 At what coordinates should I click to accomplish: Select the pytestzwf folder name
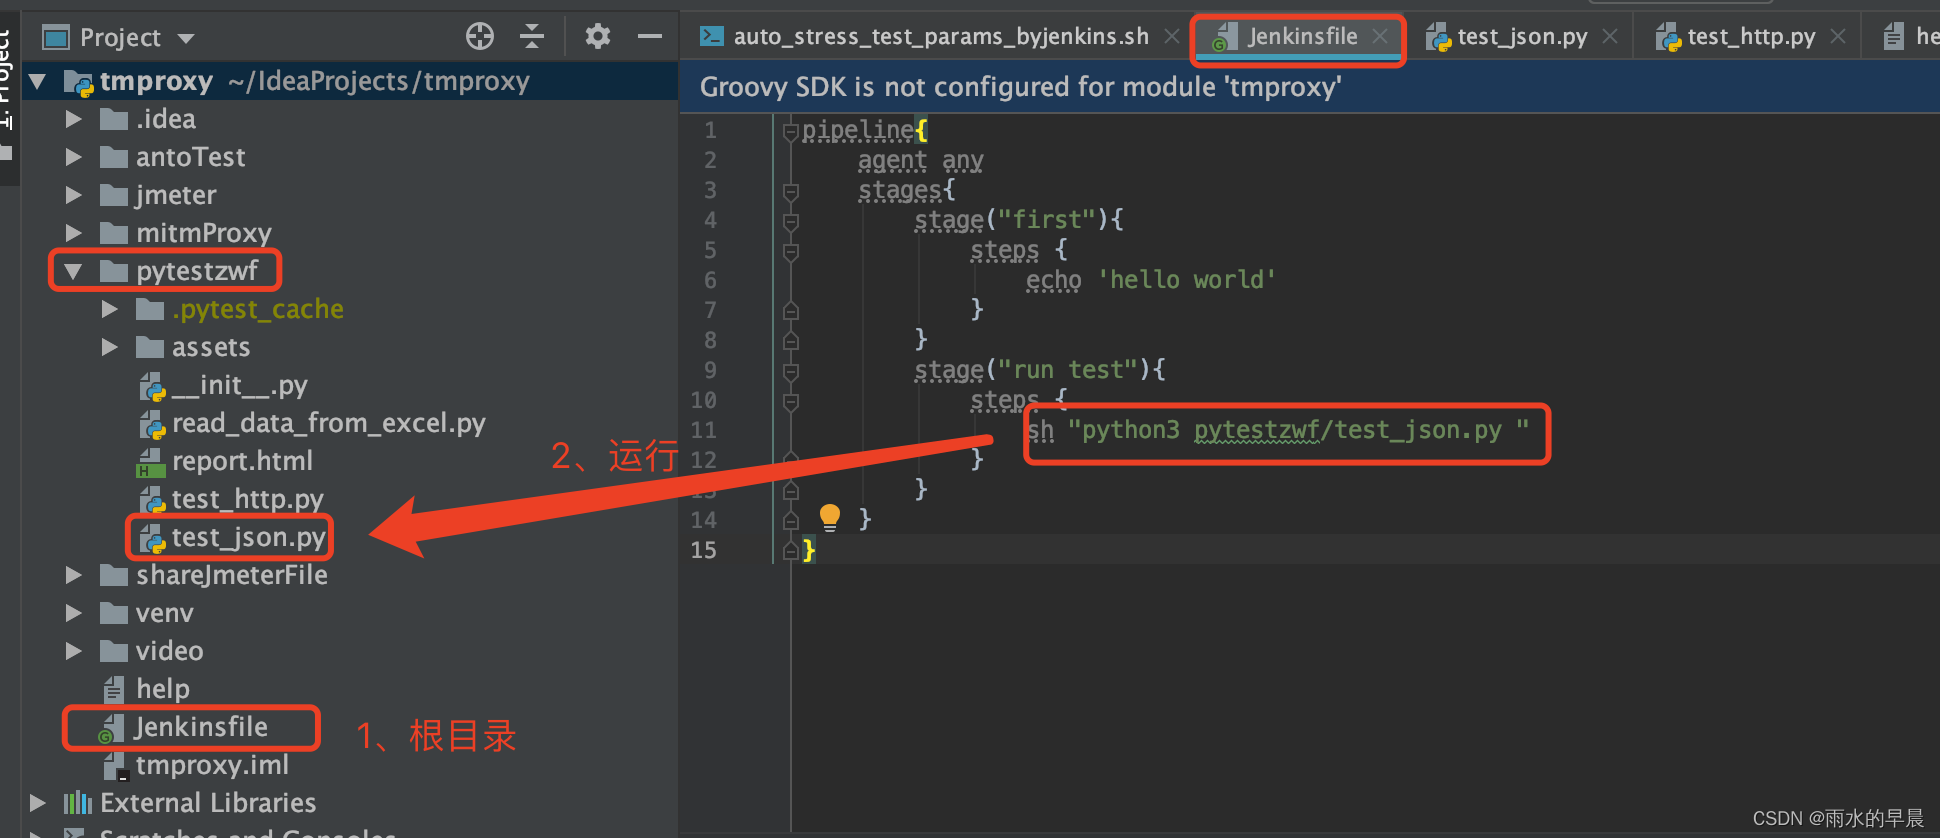pos(197,271)
